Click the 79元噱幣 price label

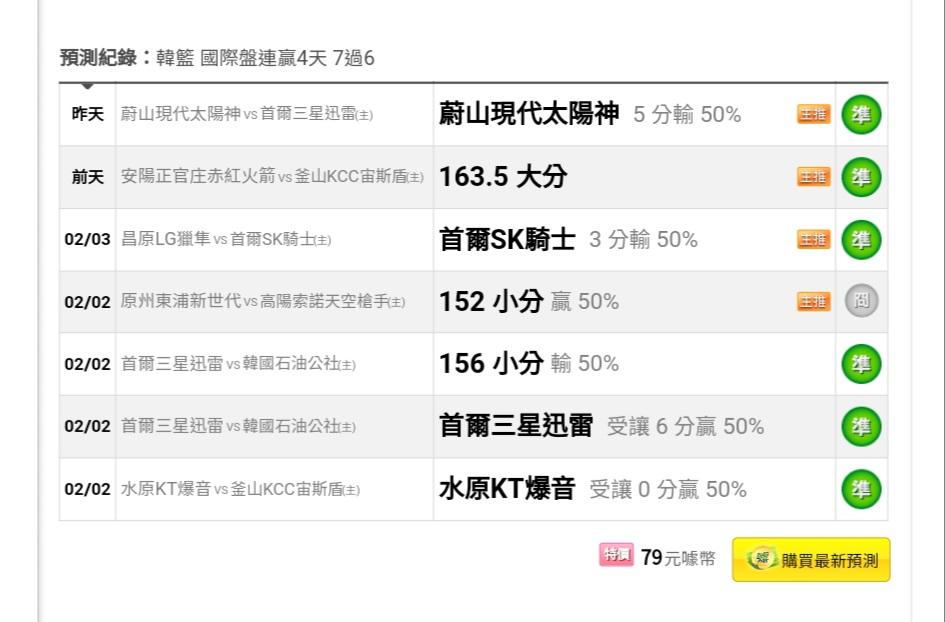(x=678, y=558)
